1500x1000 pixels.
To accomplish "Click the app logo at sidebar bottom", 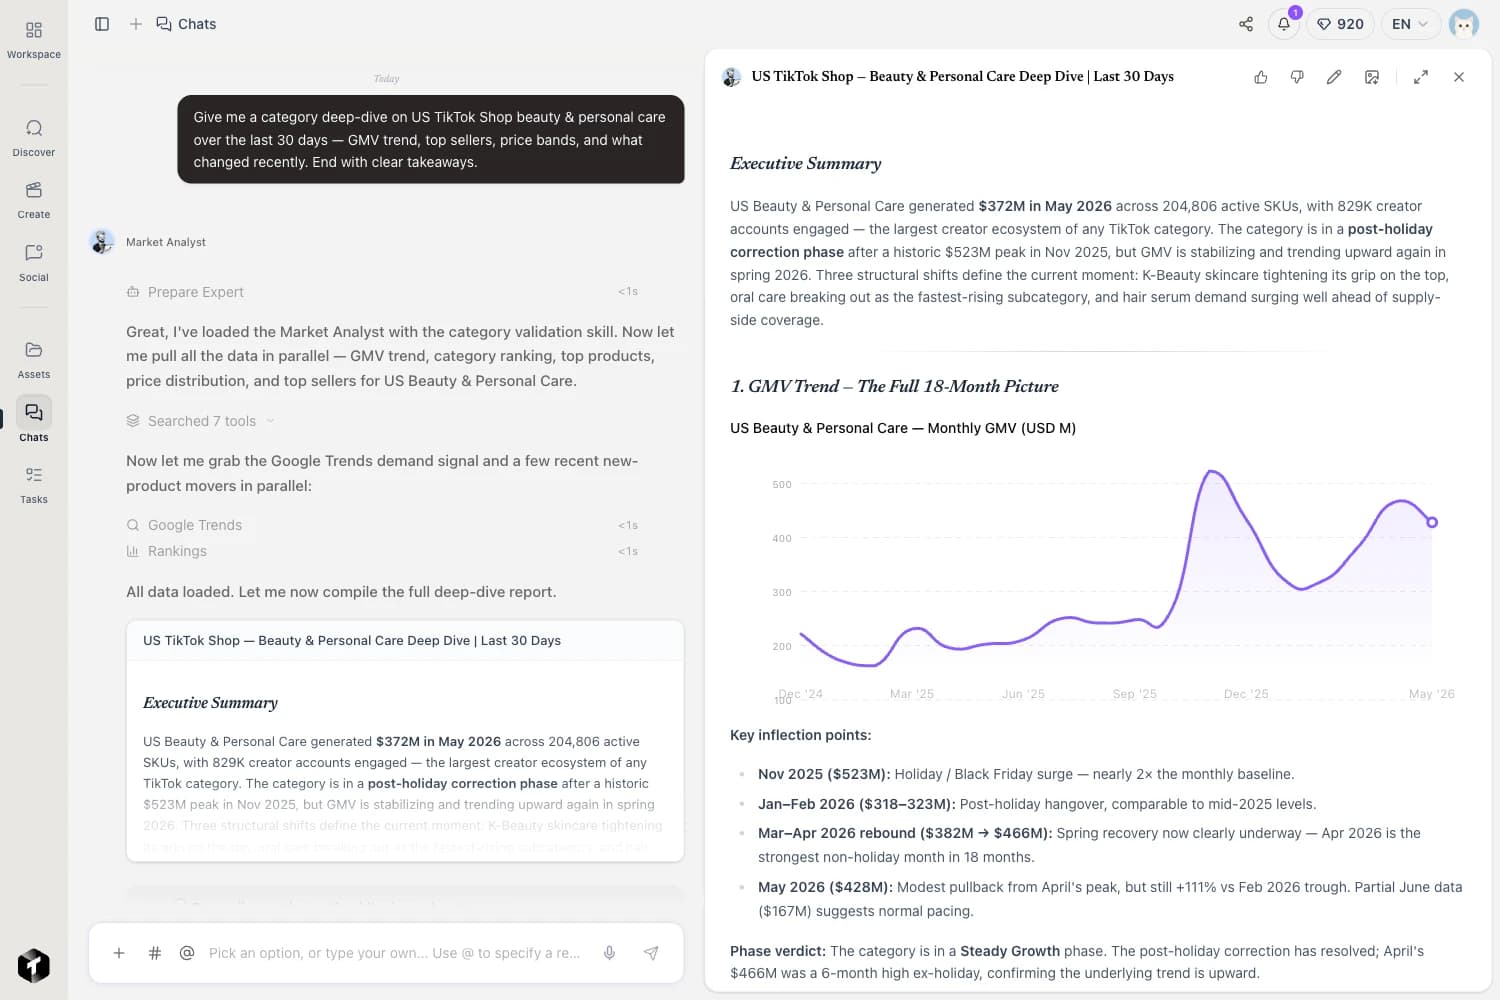I will [x=33, y=965].
